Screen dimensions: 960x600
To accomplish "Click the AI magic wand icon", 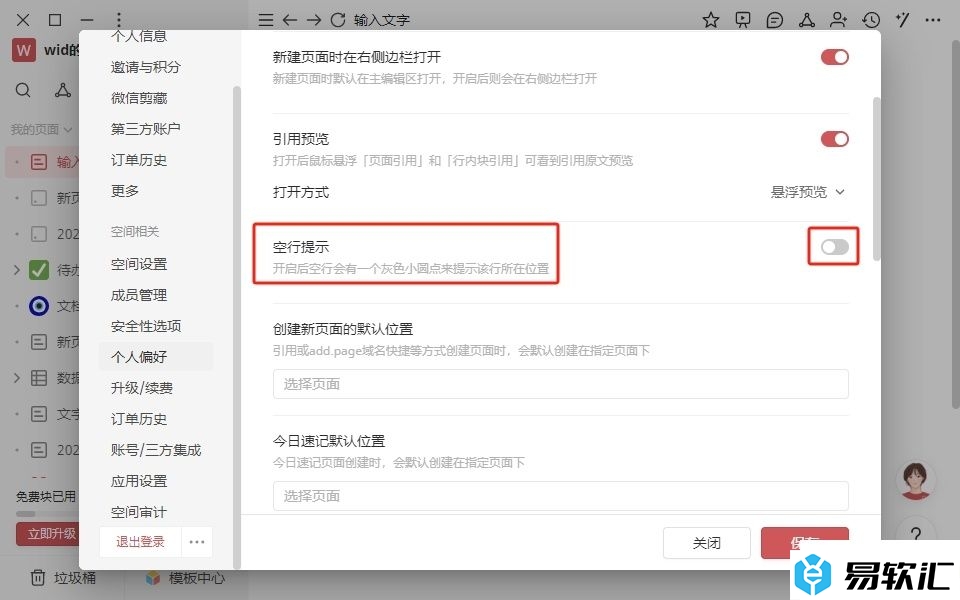I will pos(902,20).
